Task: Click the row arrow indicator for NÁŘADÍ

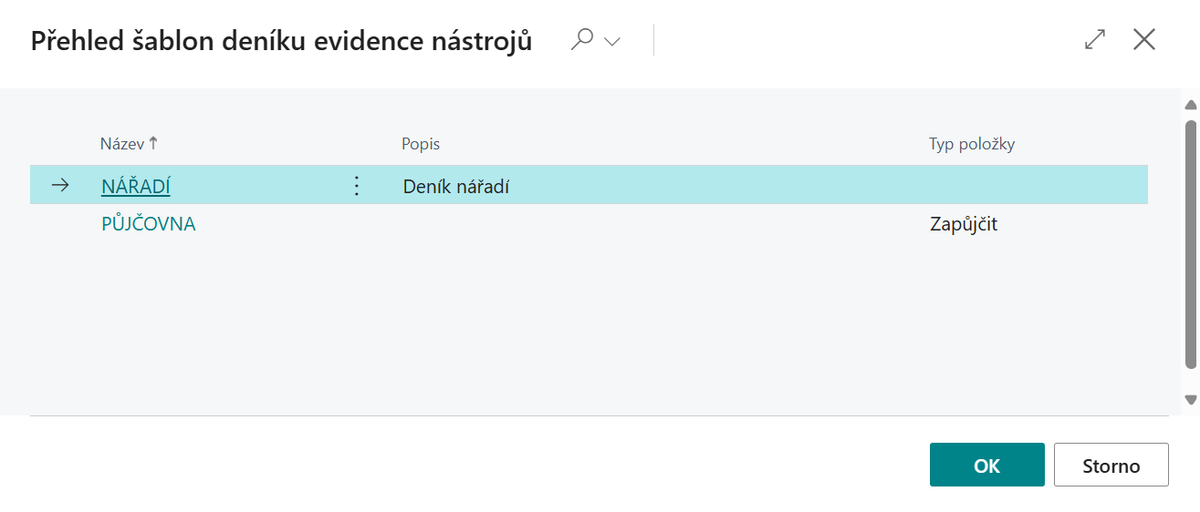Action: (x=60, y=185)
